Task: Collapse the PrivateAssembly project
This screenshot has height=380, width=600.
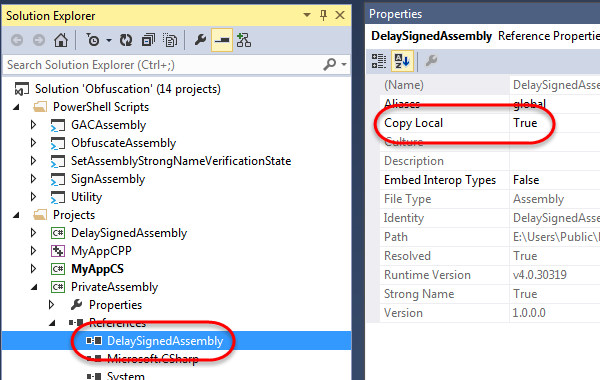Action: pos(34,287)
